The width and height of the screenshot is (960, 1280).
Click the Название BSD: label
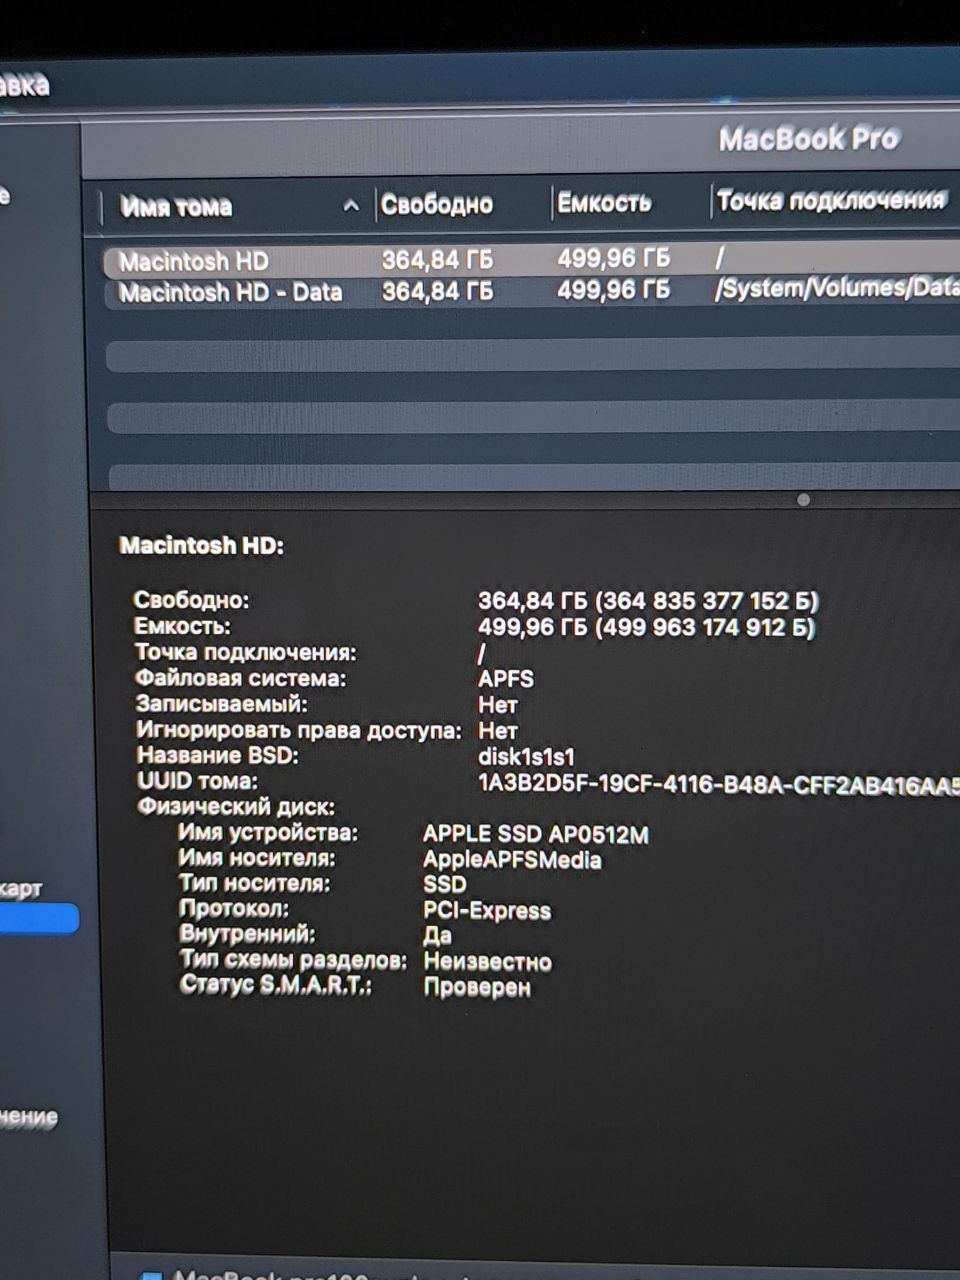pos(218,756)
